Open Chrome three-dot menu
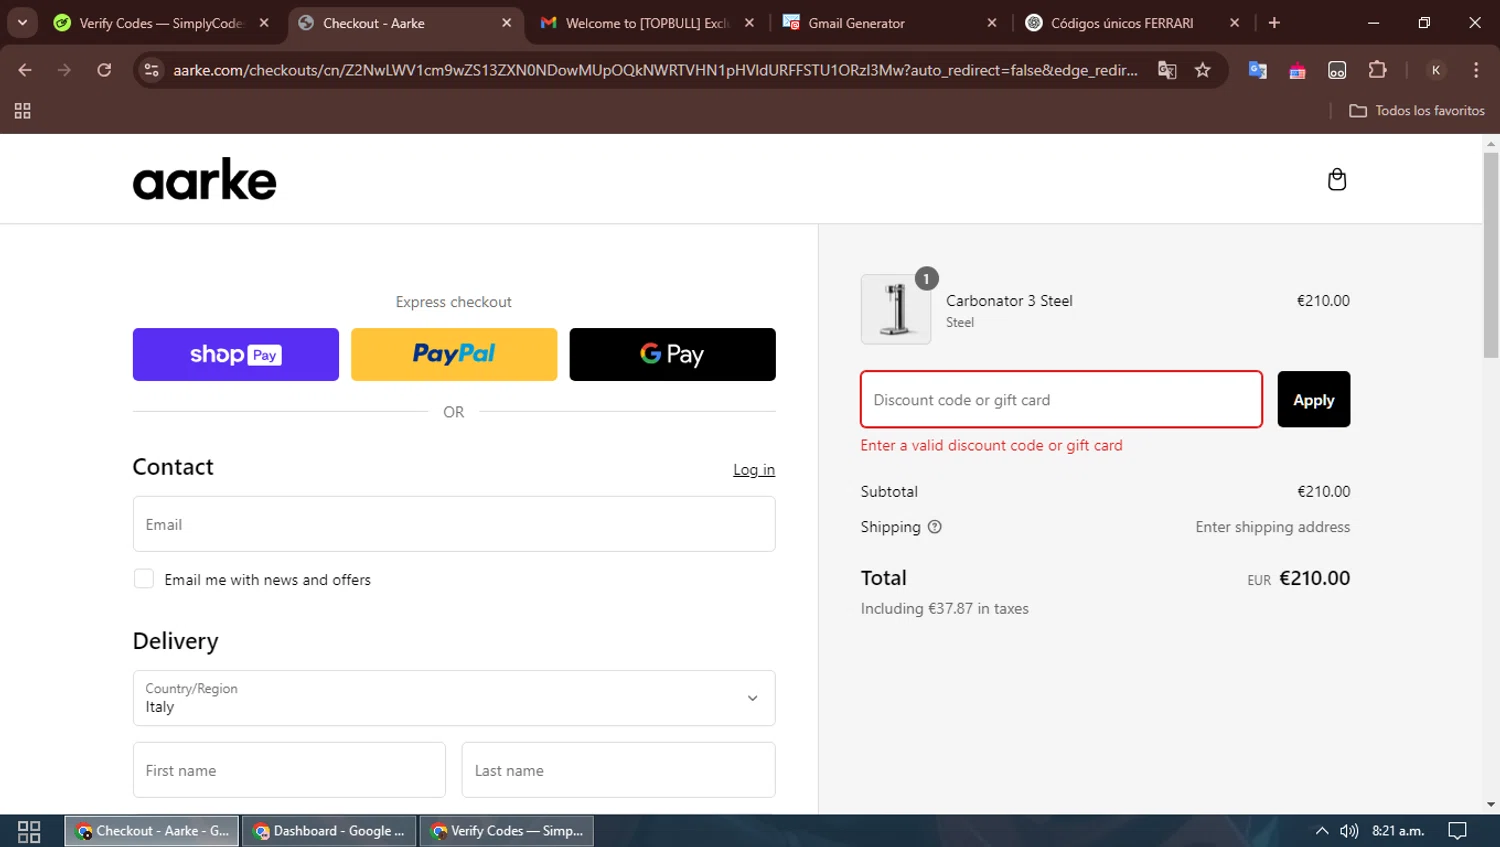Viewport: 1500px width, 847px height. click(x=1476, y=70)
